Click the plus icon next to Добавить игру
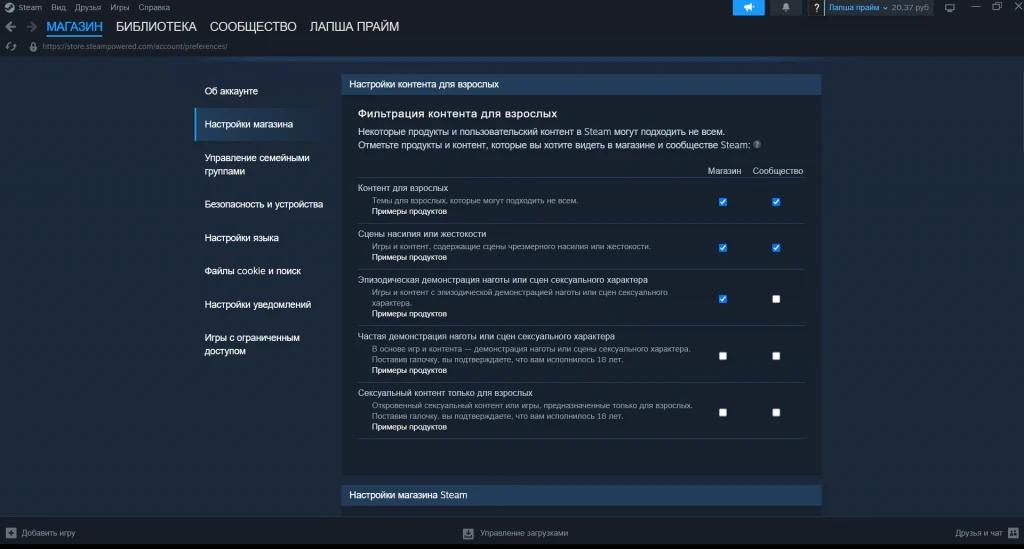The image size is (1024, 549). [11, 533]
